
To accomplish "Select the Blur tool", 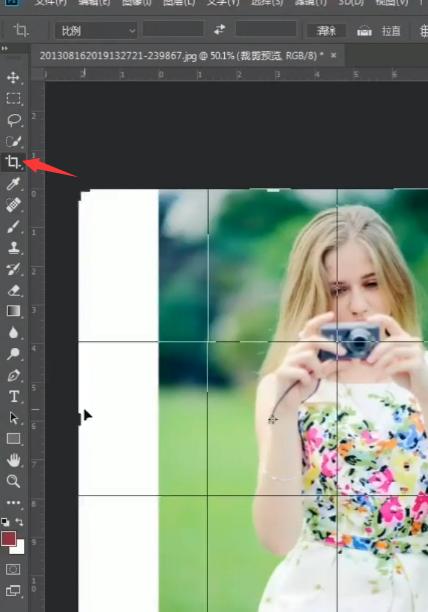I will click(x=13, y=333).
